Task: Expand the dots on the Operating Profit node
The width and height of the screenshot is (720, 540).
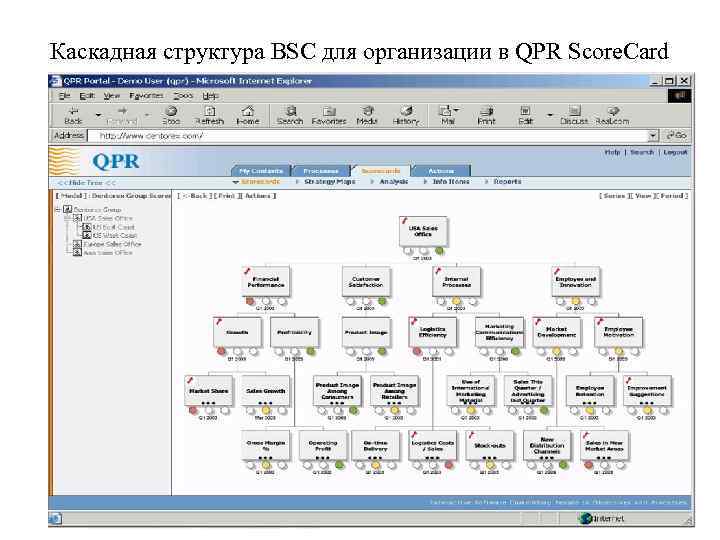Action: (x=322, y=458)
